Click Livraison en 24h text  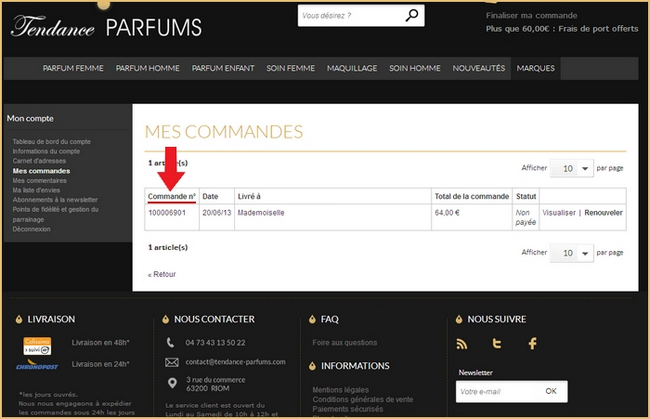coord(100,364)
